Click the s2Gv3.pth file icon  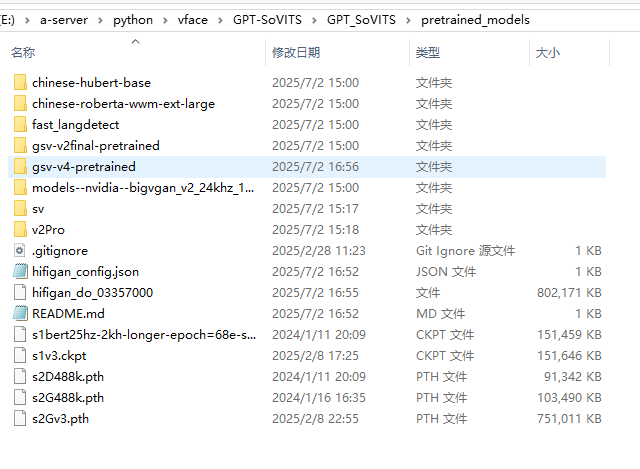tap(20, 418)
